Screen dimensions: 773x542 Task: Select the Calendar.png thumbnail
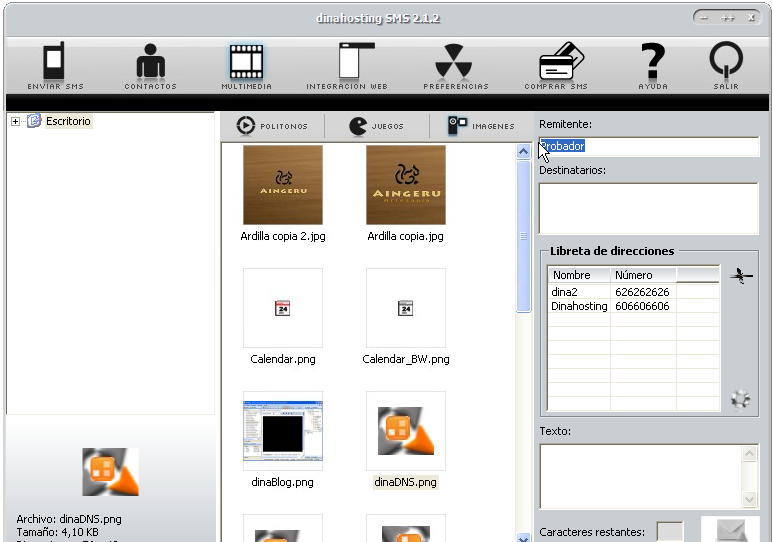point(283,308)
